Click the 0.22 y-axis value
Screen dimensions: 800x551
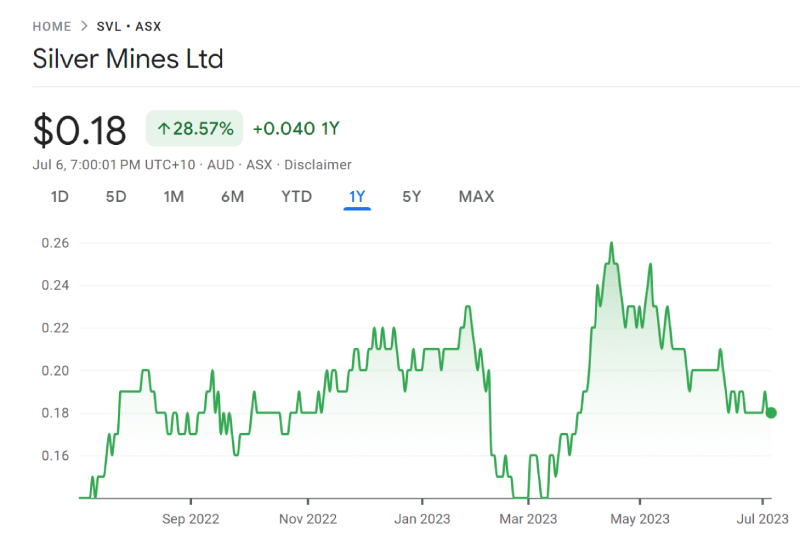(55, 328)
